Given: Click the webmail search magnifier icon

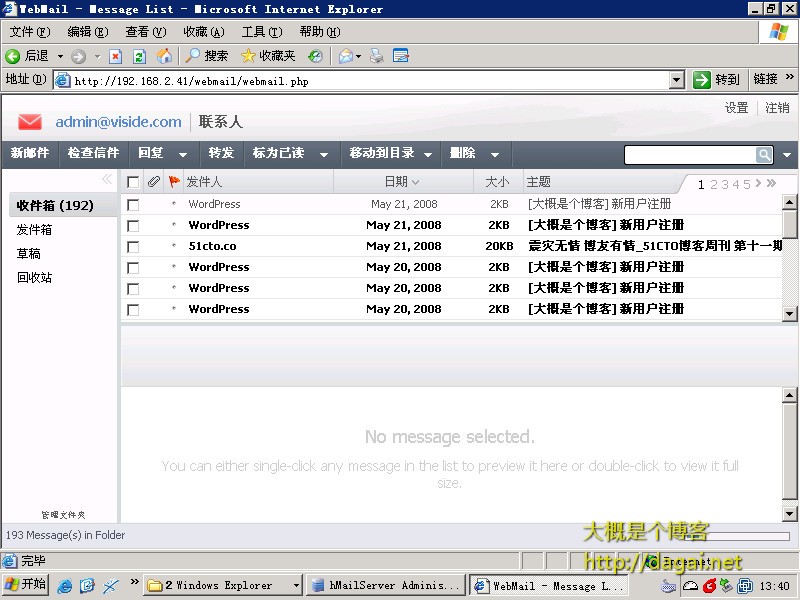Looking at the screenshot, I should 764,154.
